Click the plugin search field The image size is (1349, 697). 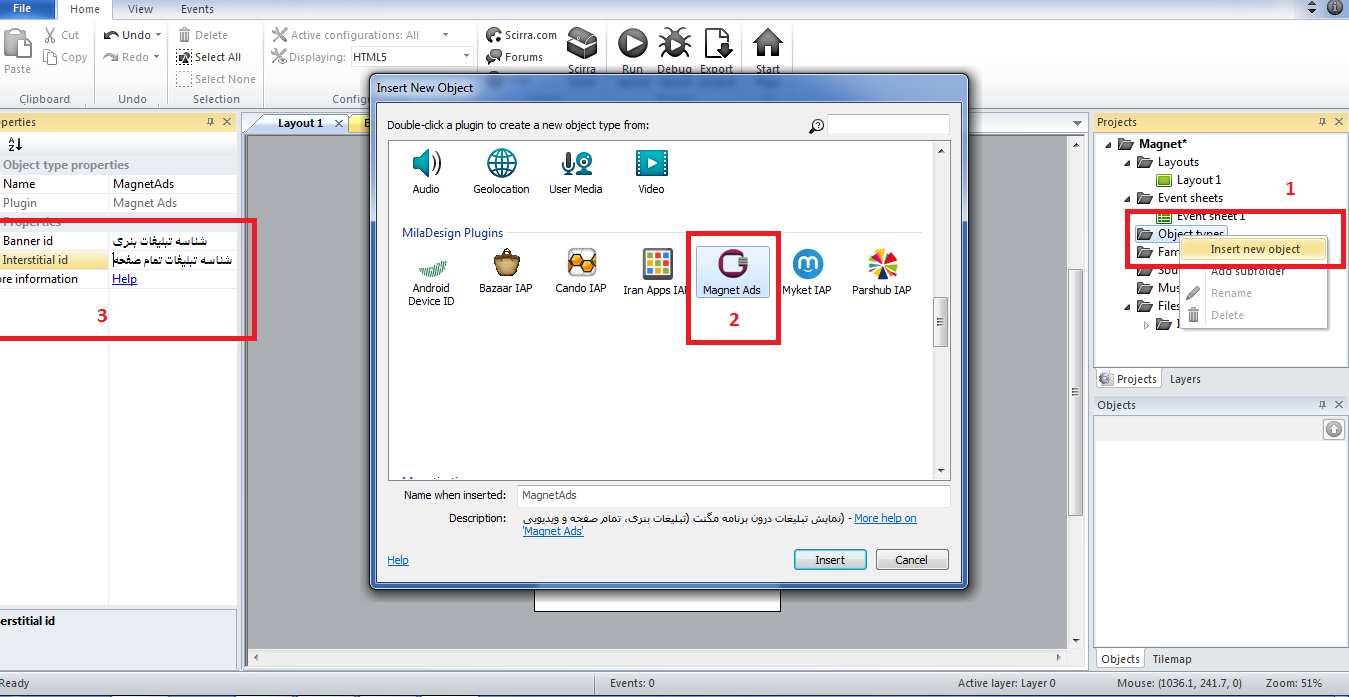[888, 125]
